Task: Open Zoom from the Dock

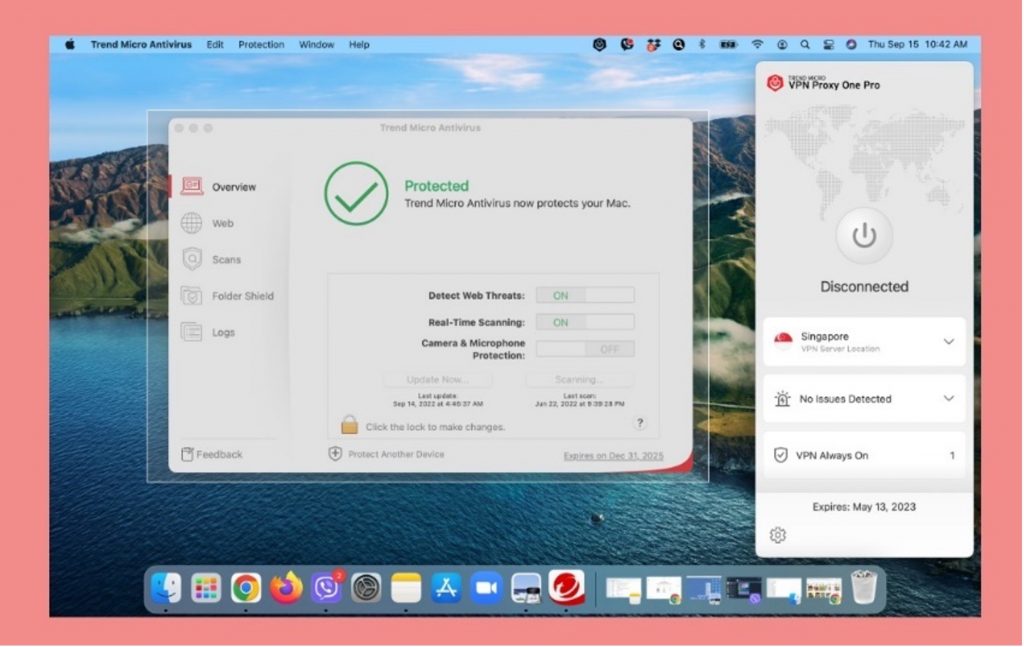Action: 486,588
